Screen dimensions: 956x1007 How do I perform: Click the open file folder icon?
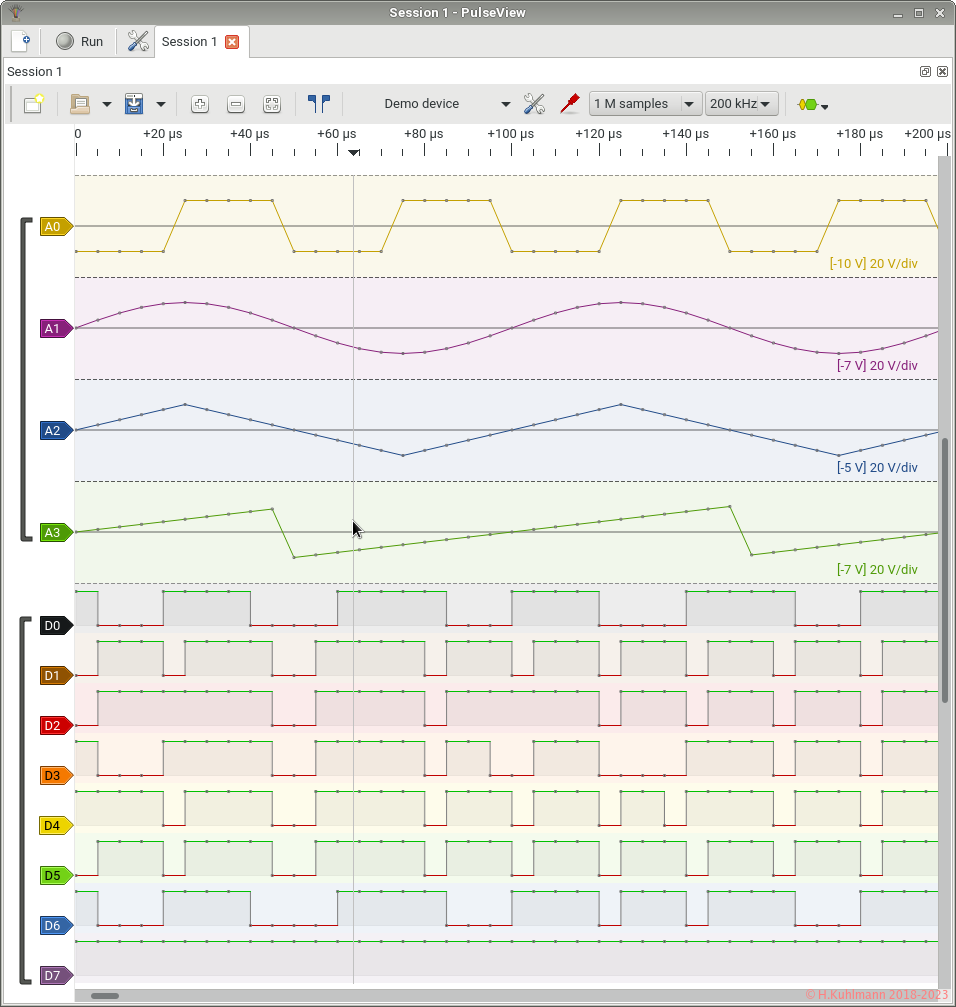[80, 104]
